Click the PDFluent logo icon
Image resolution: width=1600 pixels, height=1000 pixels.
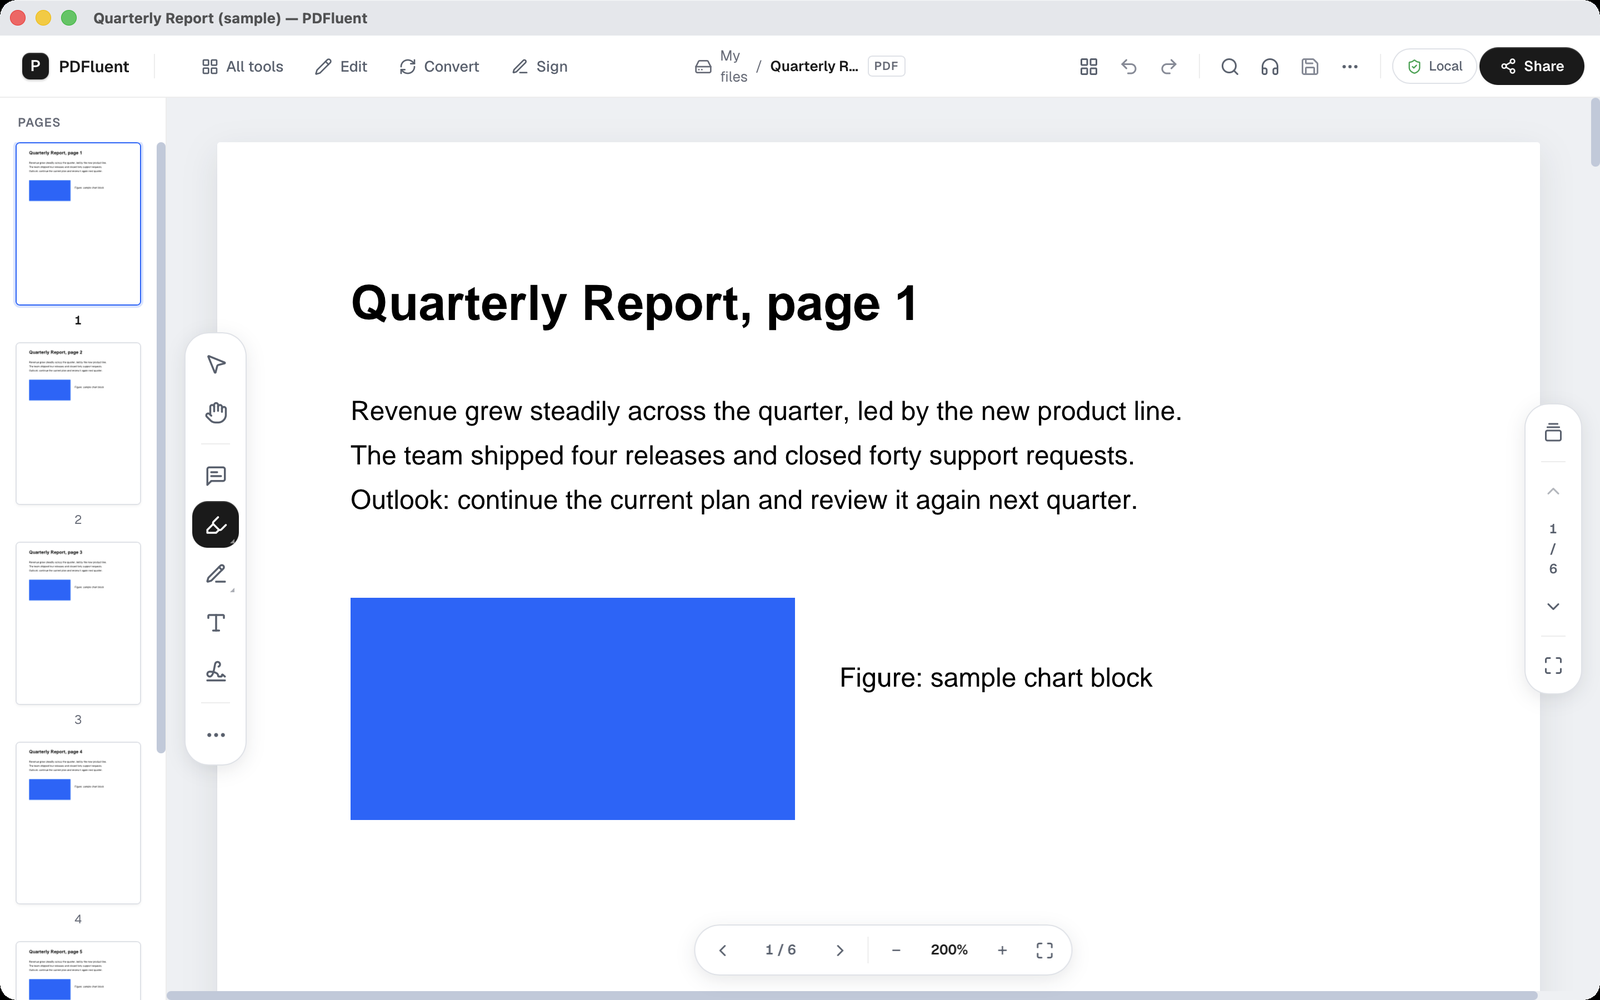click(x=35, y=66)
